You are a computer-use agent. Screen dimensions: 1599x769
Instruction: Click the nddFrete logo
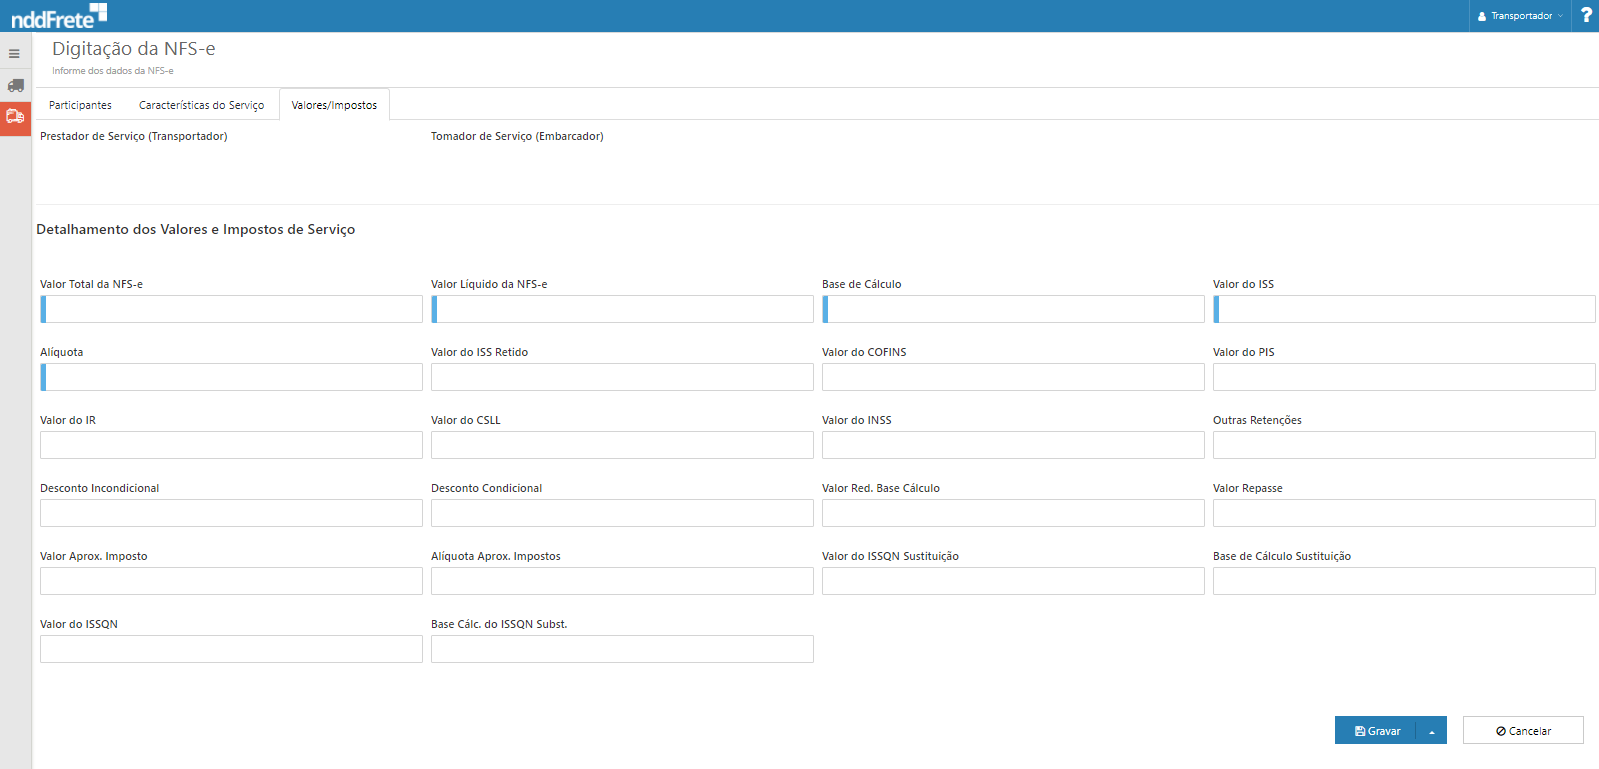point(58,16)
